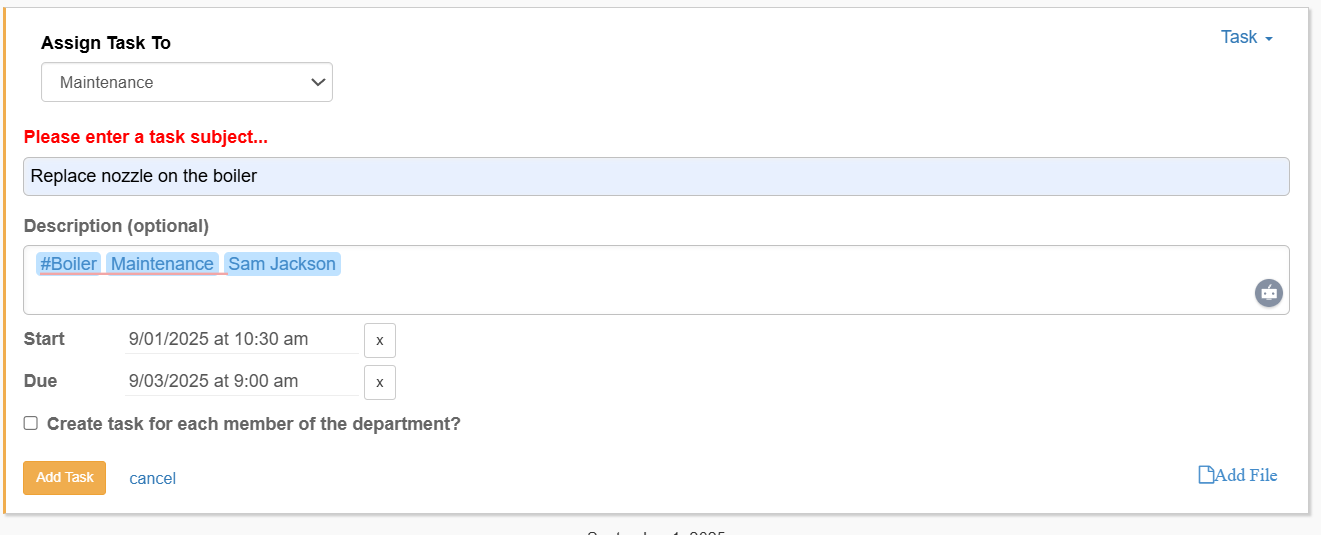Open the Assign Task To dropdown

click(x=187, y=82)
